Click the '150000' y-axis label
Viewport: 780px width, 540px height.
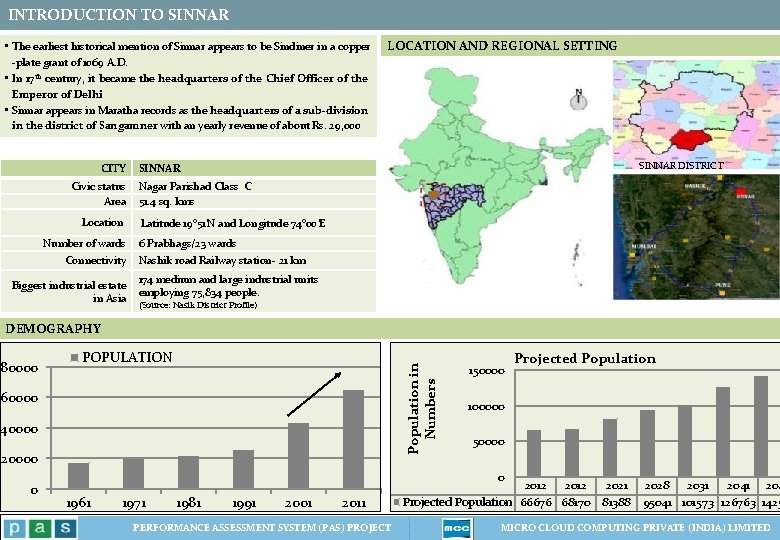pyautogui.click(x=487, y=371)
